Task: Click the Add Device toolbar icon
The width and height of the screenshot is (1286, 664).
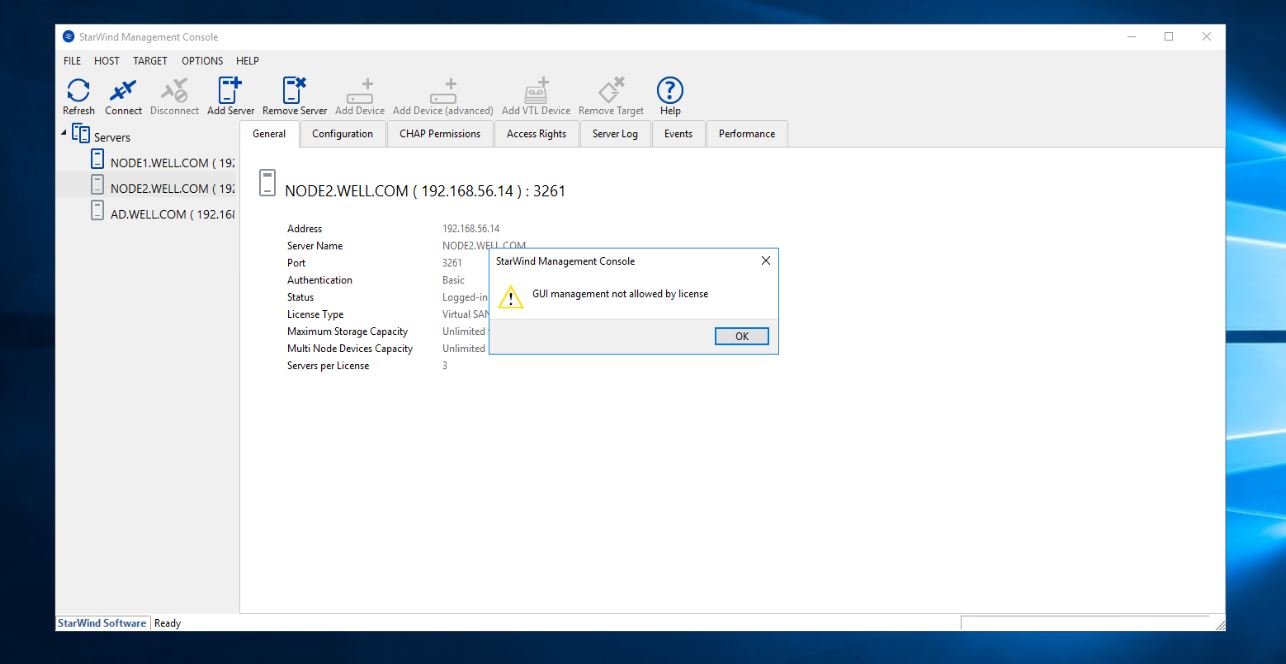Action: click(360, 91)
